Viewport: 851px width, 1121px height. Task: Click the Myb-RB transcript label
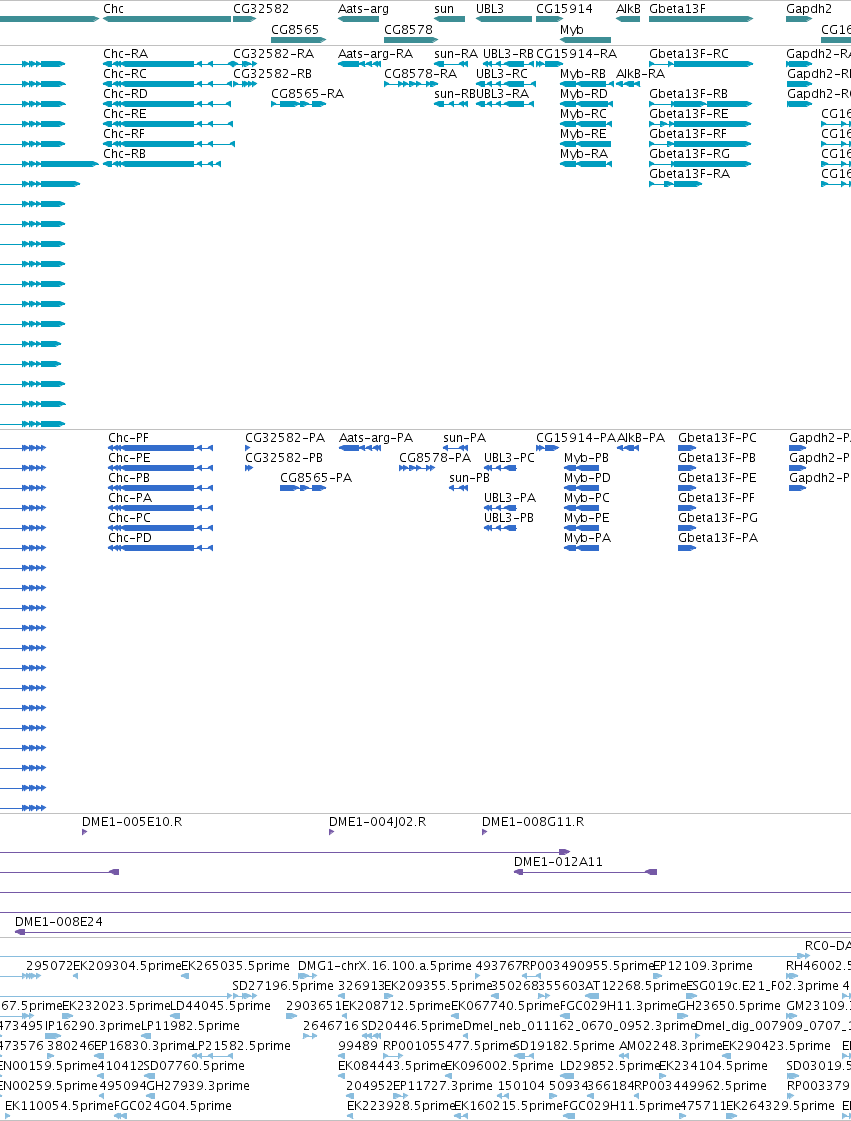583,74
